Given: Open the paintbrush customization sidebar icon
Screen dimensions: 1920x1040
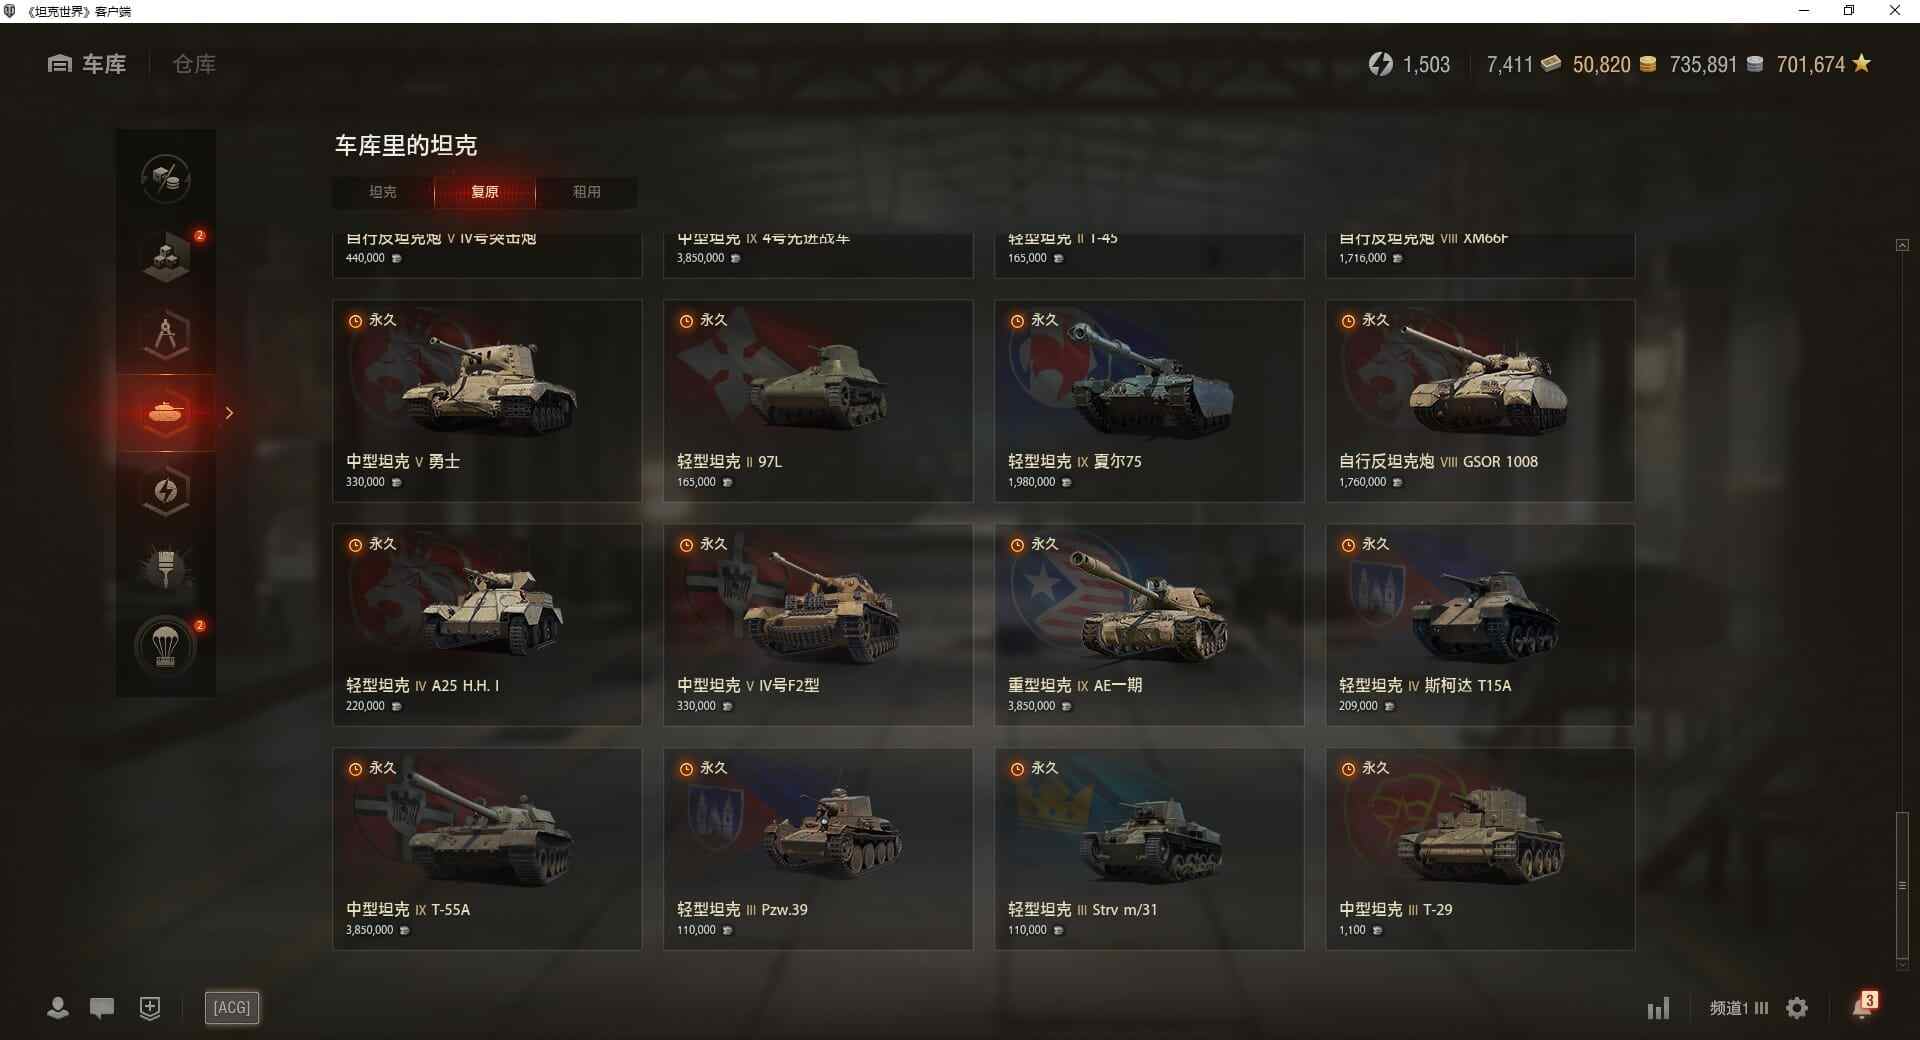Looking at the screenshot, I should click(x=166, y=568).
